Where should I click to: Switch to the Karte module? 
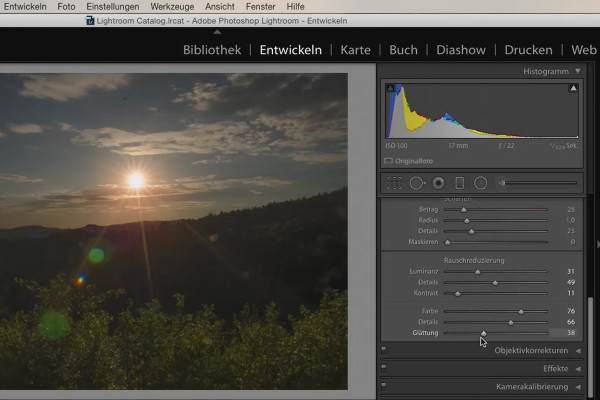355,50
